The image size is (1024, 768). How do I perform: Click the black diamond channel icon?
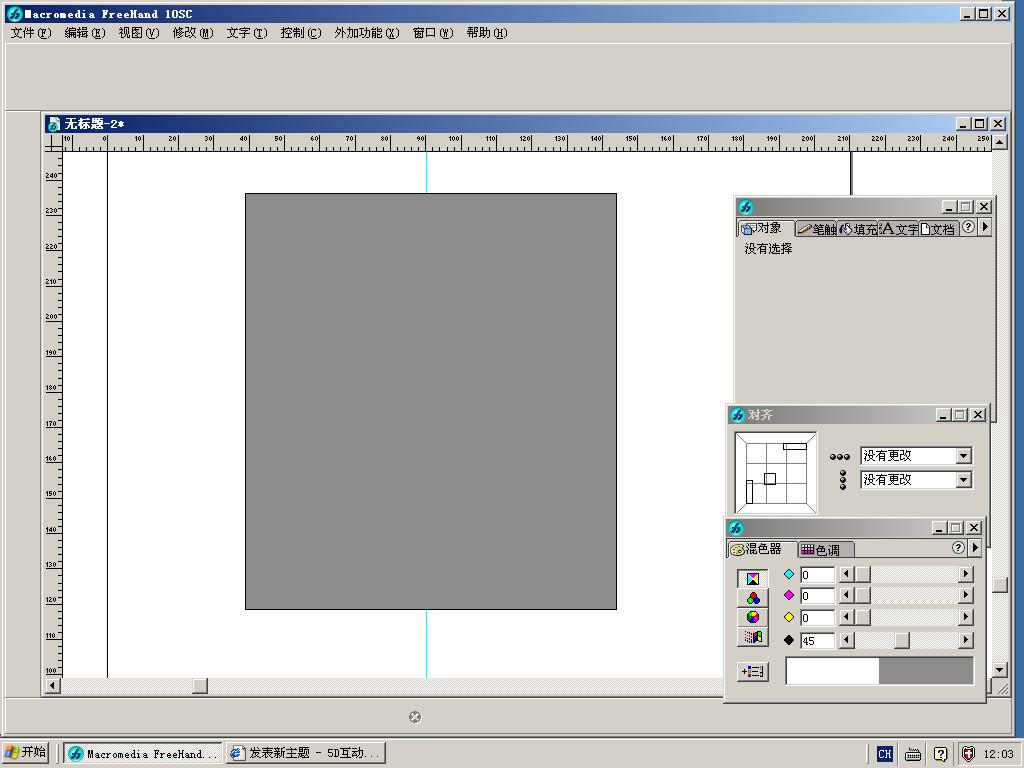point(789,640)
